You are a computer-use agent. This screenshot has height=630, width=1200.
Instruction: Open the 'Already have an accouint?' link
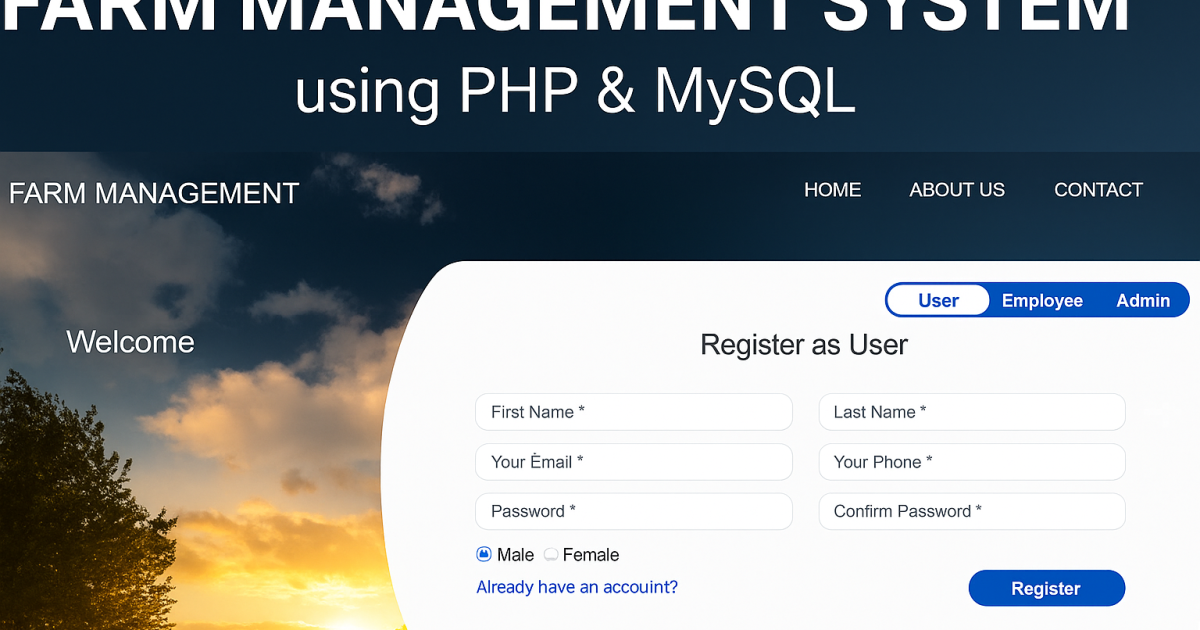(577, 587)
